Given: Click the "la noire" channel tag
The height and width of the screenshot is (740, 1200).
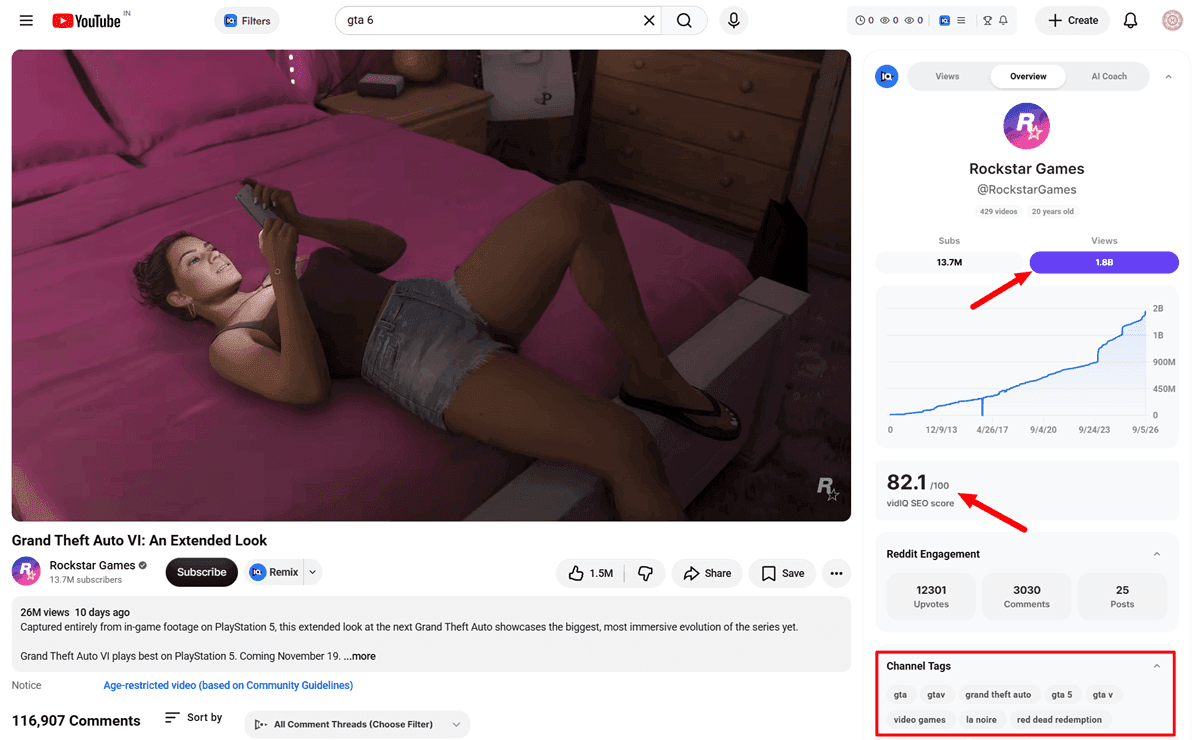Looking at the screenshot, I should coord(981,719).
